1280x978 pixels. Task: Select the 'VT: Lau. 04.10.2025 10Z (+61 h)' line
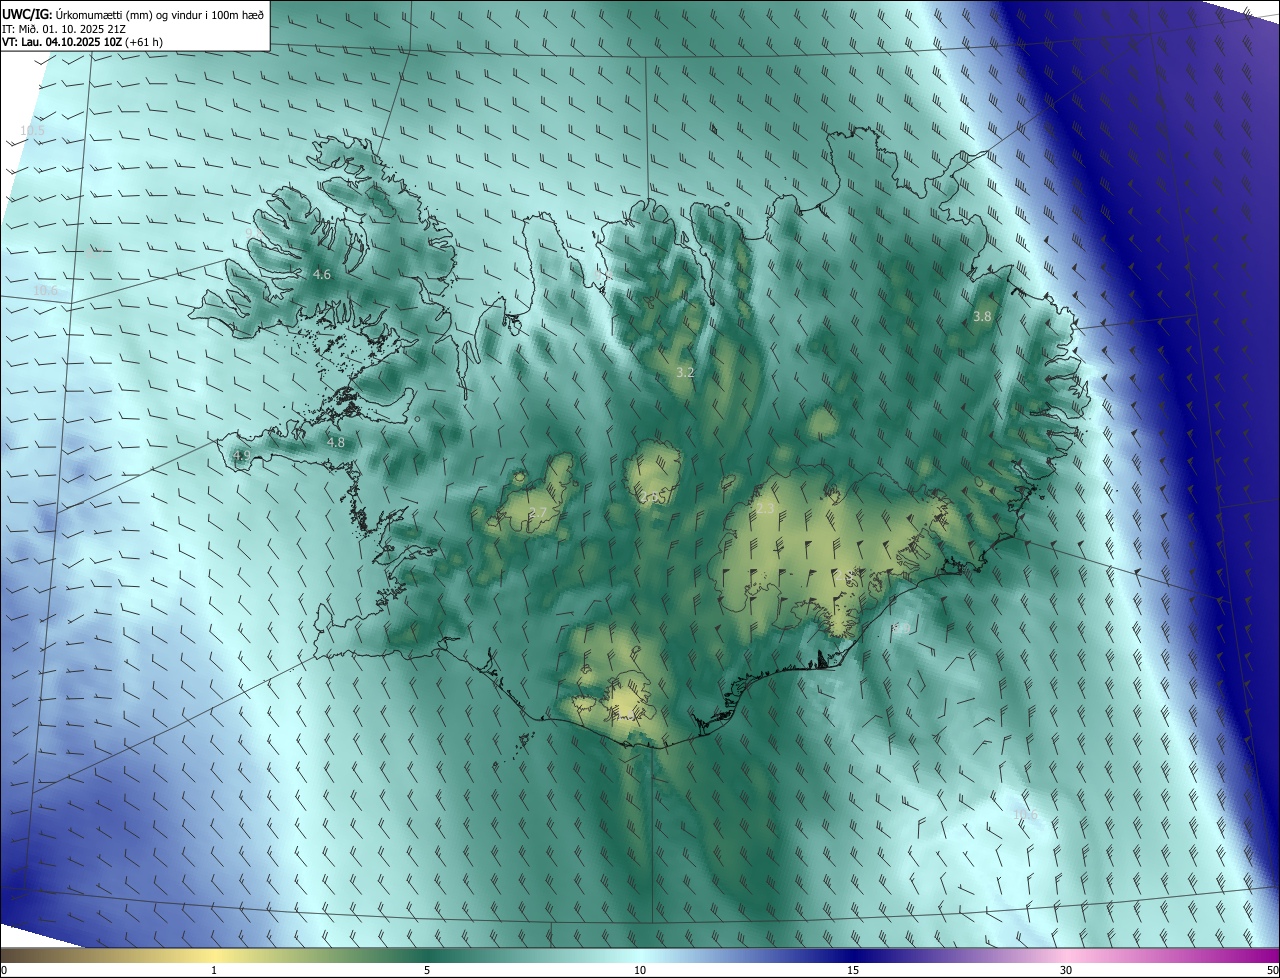[x=82, y=41]
